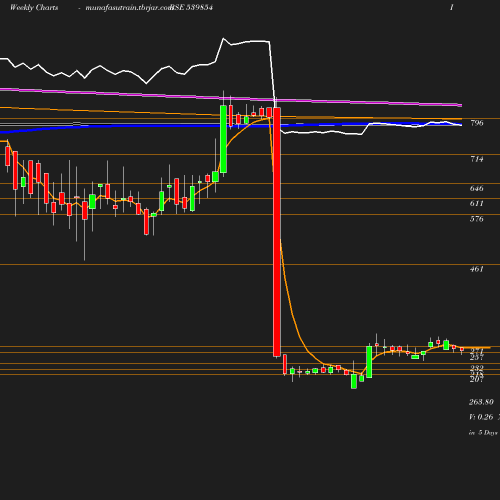Click the price label '461'
Image resolution: width=500 pixels, height=500 pixels.
point(477,269)
